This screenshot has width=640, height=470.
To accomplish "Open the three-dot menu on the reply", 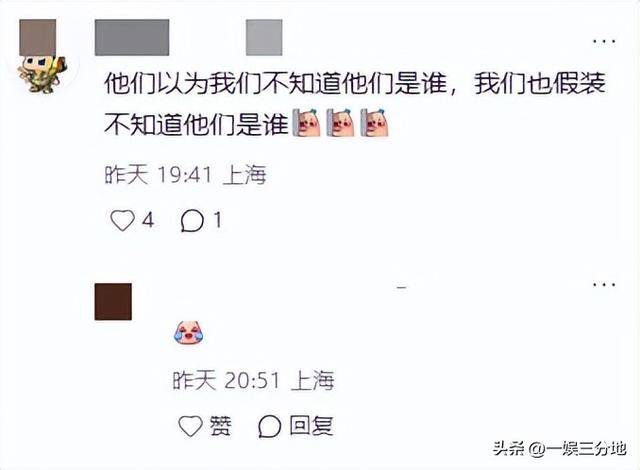I will pyautogui.click(x=604, y=284).
